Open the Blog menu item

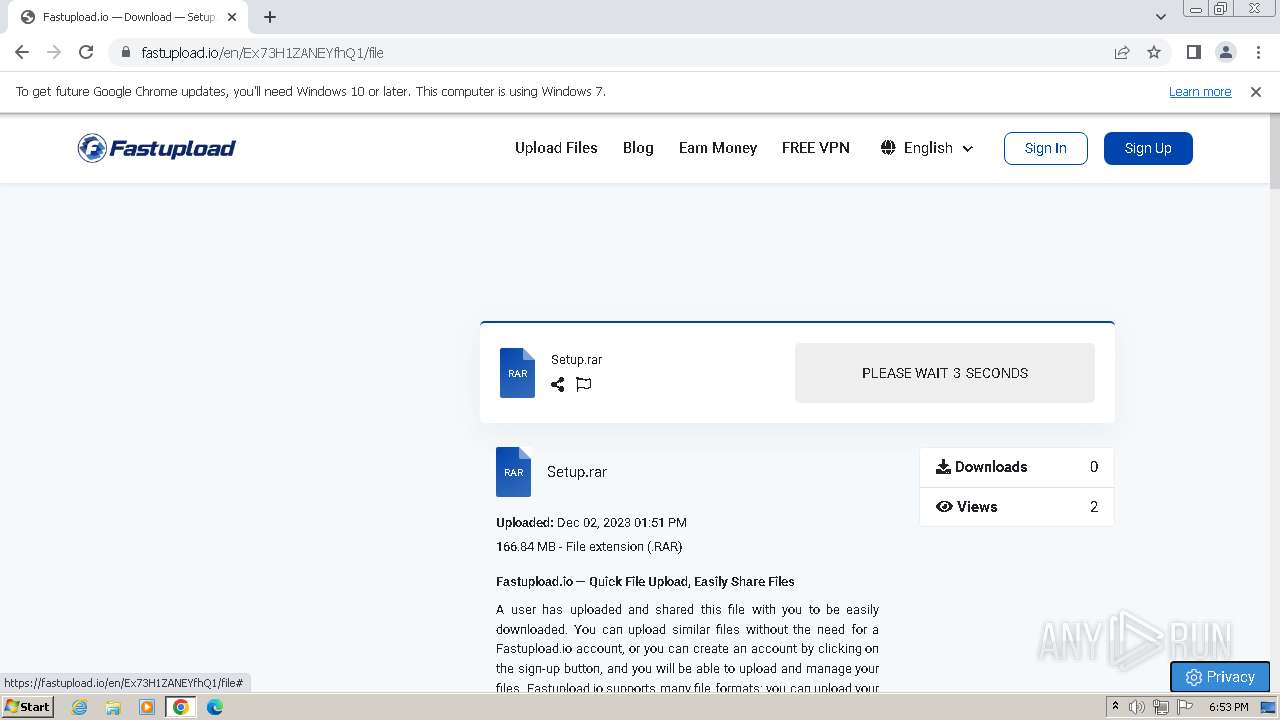tap(638, 147)
